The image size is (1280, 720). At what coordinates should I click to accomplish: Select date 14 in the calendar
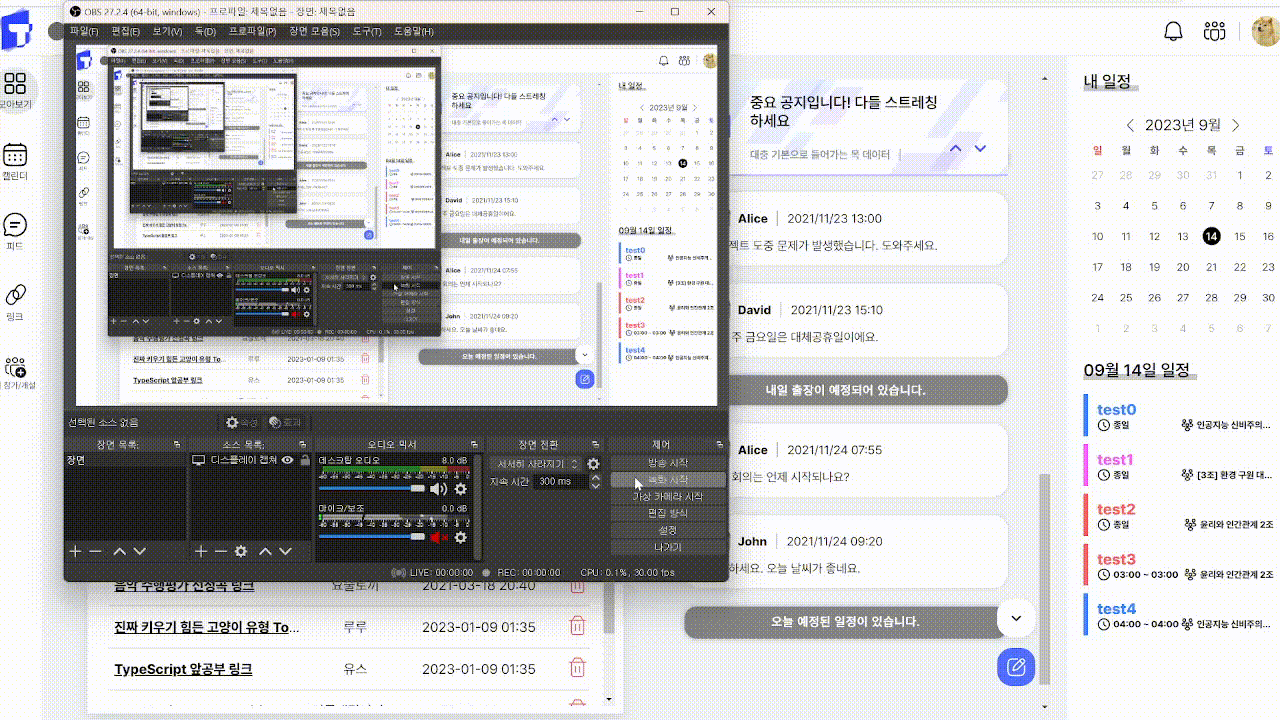tap(1211, 236)
